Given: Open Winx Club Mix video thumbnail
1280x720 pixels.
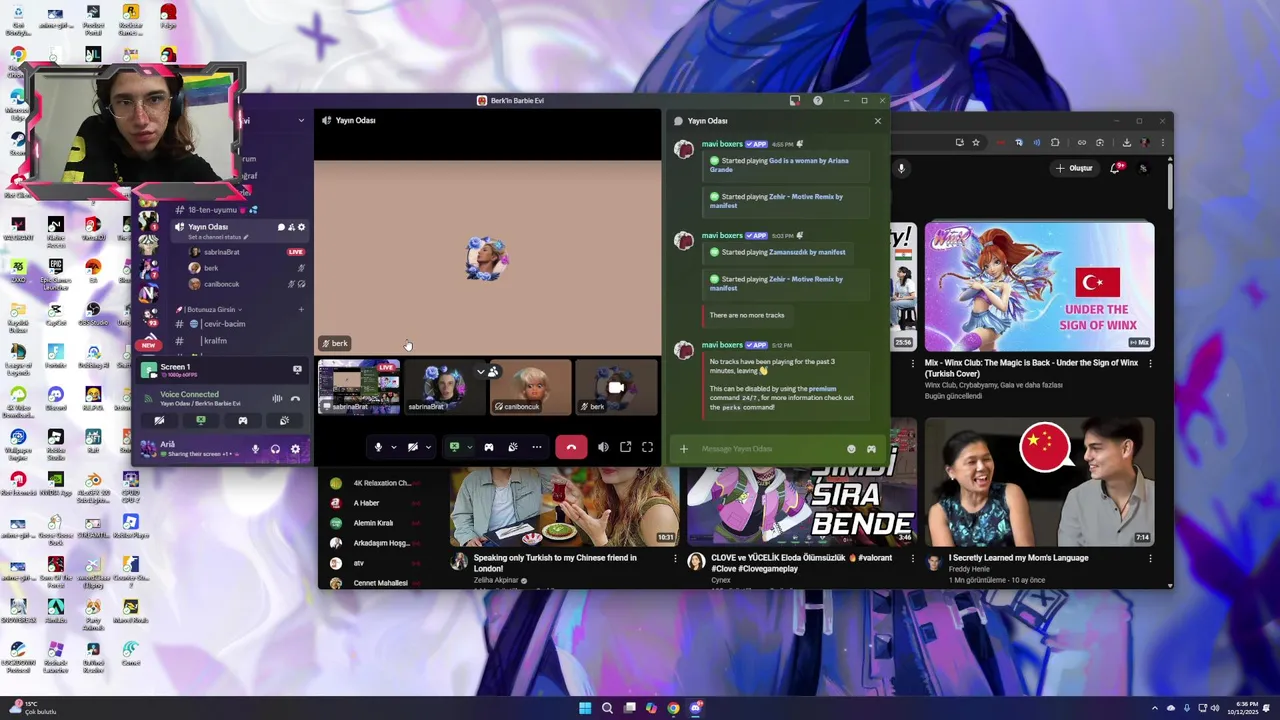Looking at the screenshot, I should (x=1039, y=286).
